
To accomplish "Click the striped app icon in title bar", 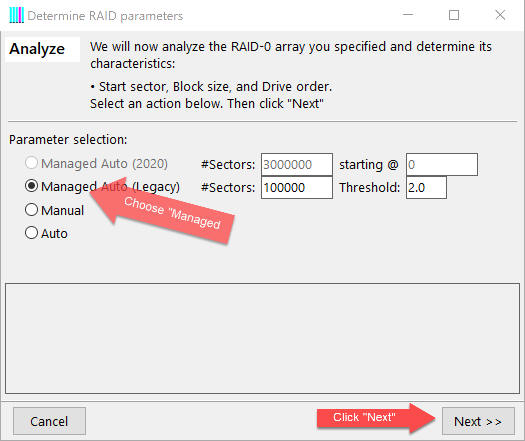I will tap(16, 15).
